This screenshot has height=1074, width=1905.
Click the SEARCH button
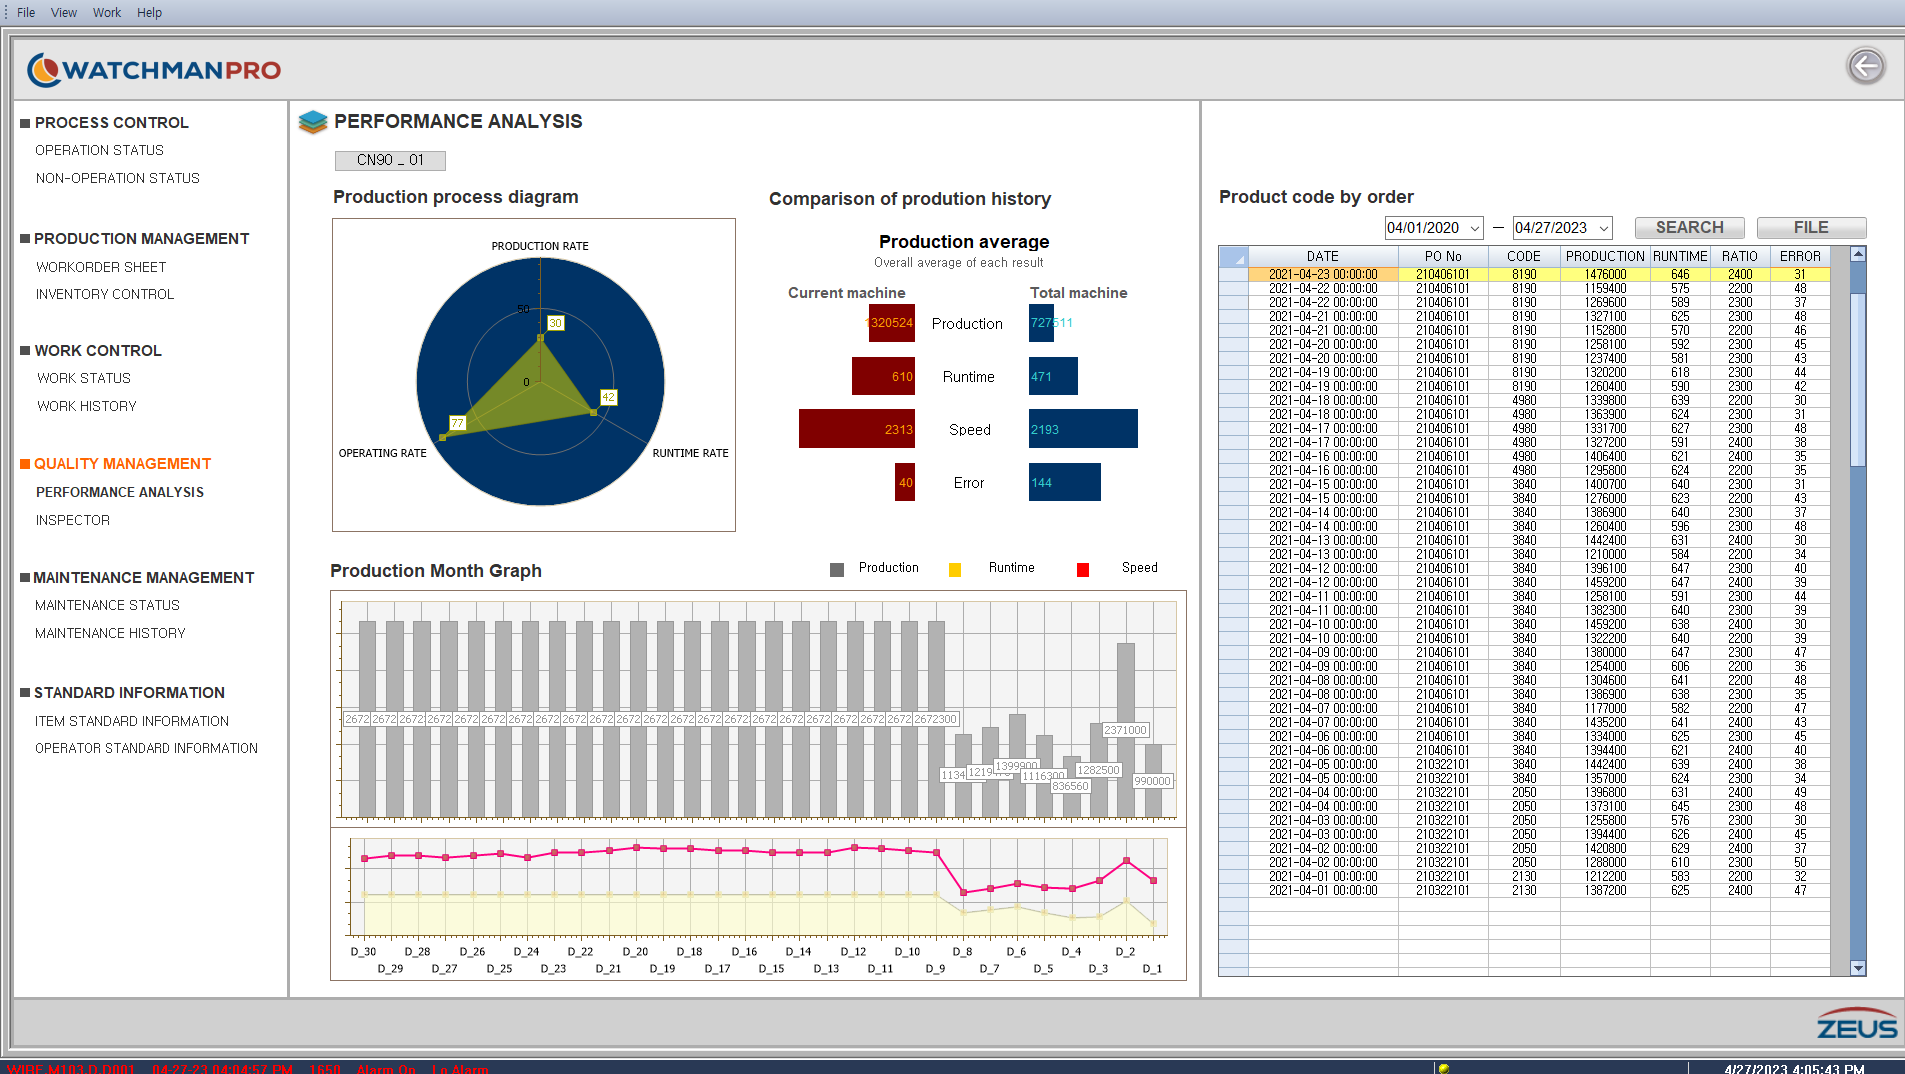(x=1689, y=227)
